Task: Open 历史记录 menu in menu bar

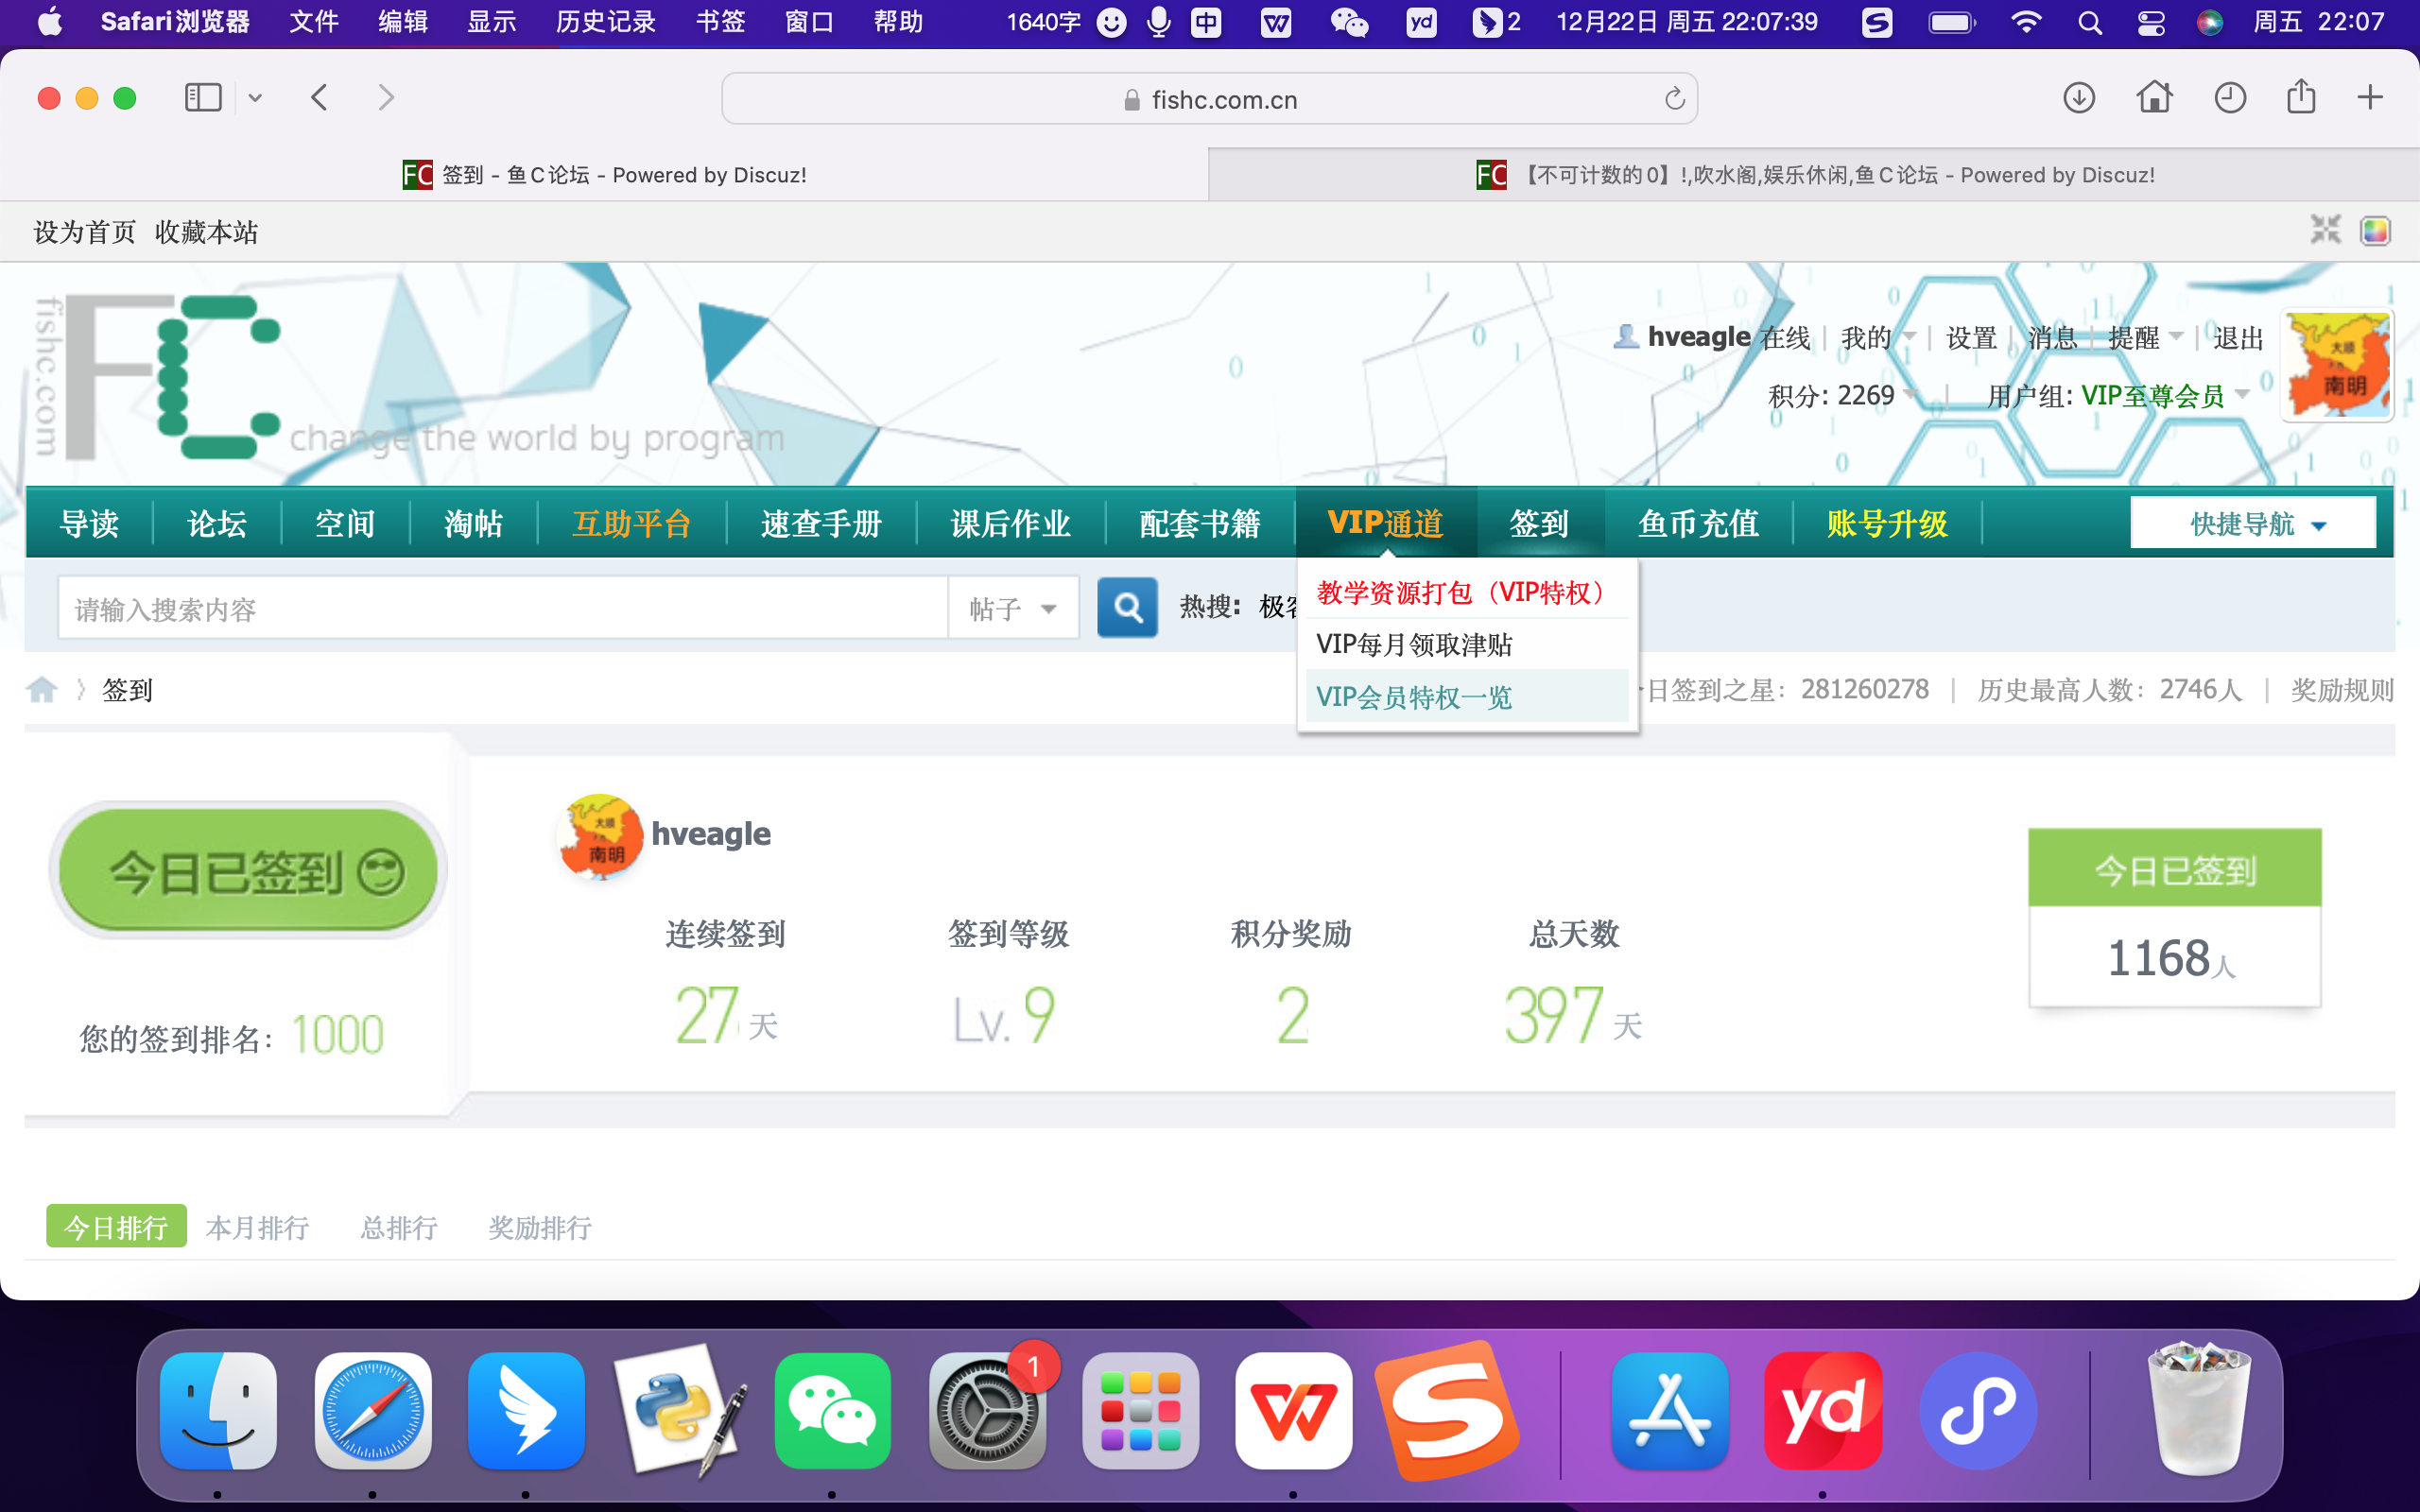Action: (605, 22)
